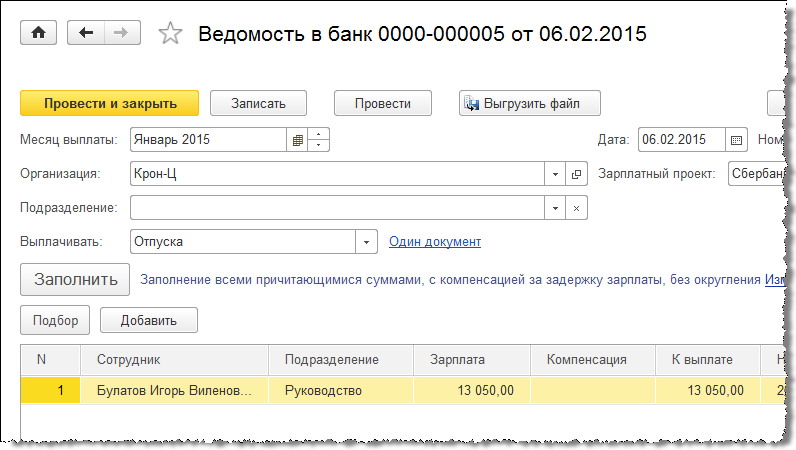
Task: Open month selector for Месяц выплаты
Action: (x=297, y=140)
